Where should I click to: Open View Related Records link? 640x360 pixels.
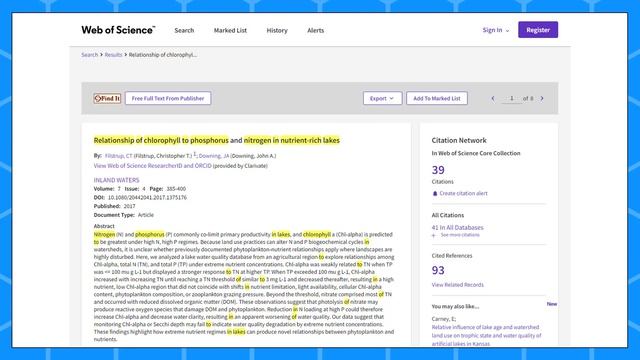(x=458, y=285)
